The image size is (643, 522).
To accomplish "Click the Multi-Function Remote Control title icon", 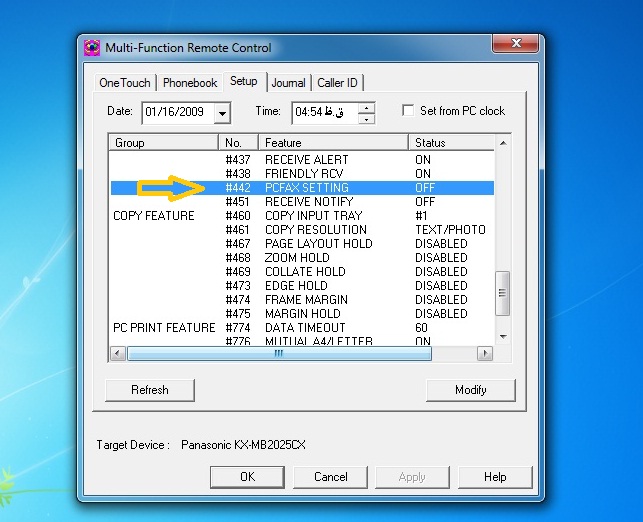I will click(92, 47).
